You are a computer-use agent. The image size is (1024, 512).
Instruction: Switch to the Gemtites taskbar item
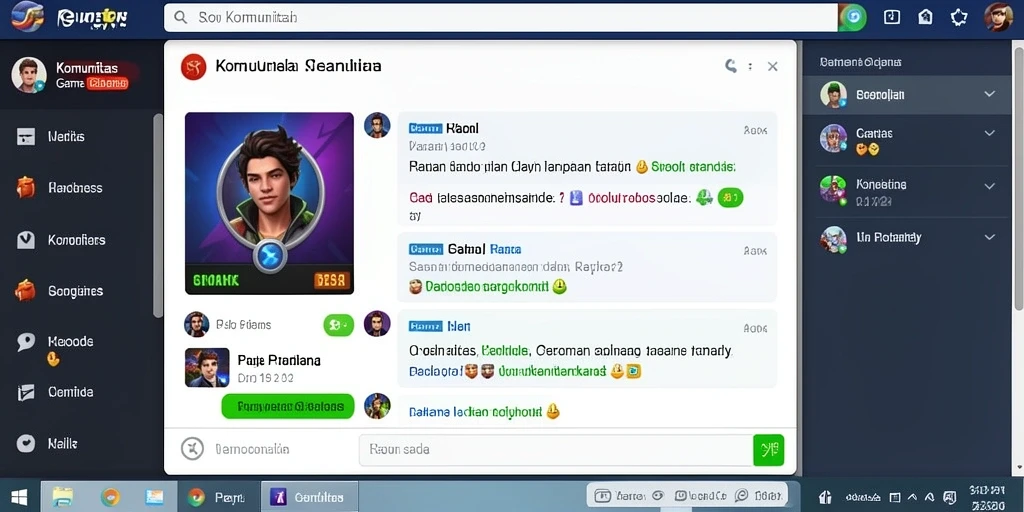pos(310,498)
